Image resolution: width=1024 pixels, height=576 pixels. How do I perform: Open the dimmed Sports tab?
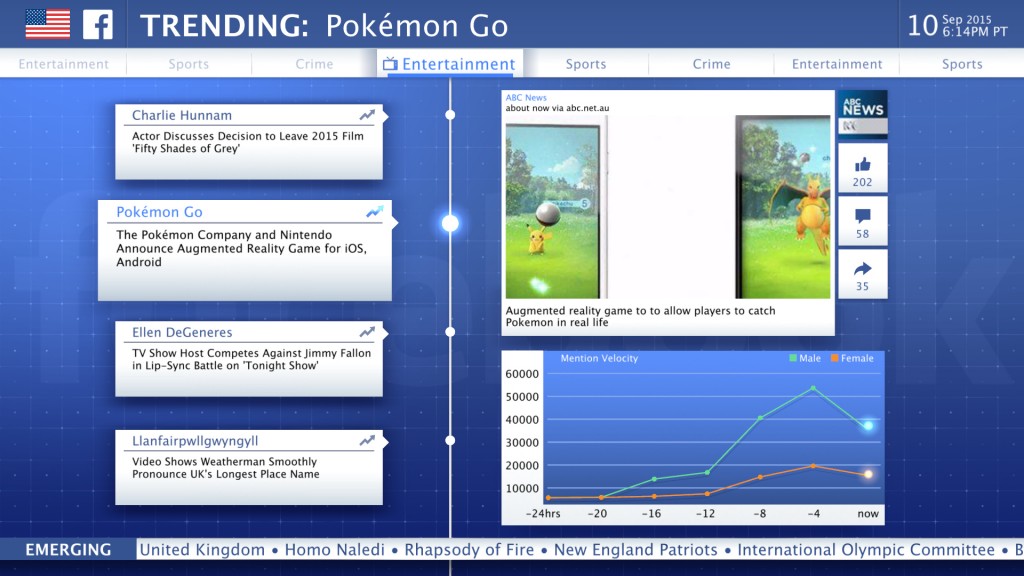pos(189,64)
